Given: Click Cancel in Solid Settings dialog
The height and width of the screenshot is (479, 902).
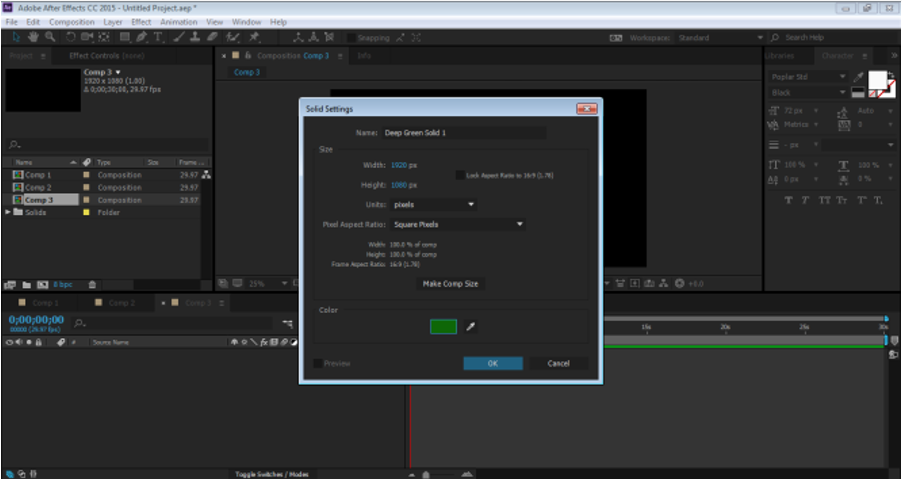Looking at the screenshot, I should [x=559, y=363].
